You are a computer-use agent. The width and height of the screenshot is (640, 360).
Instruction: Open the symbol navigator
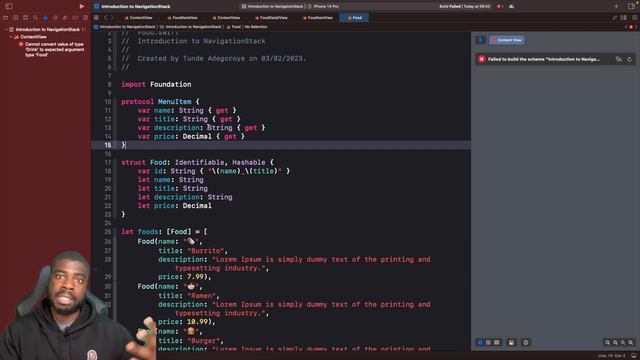pos(25,18)
